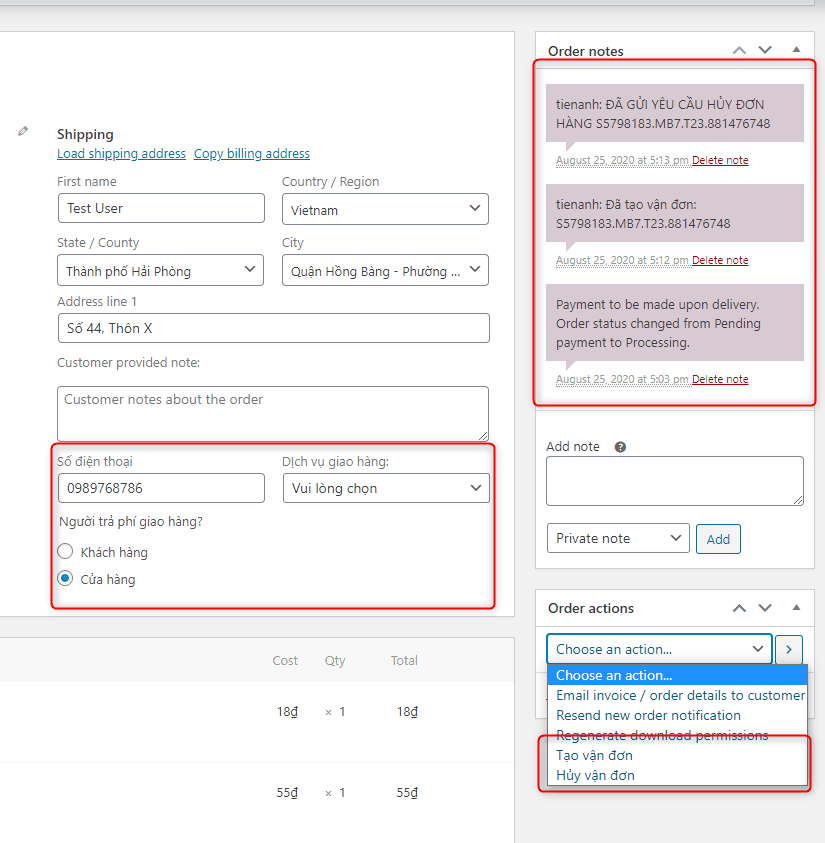Select 'Hủy vận đơn' action
825x843 pixels.
click(677, 775)
